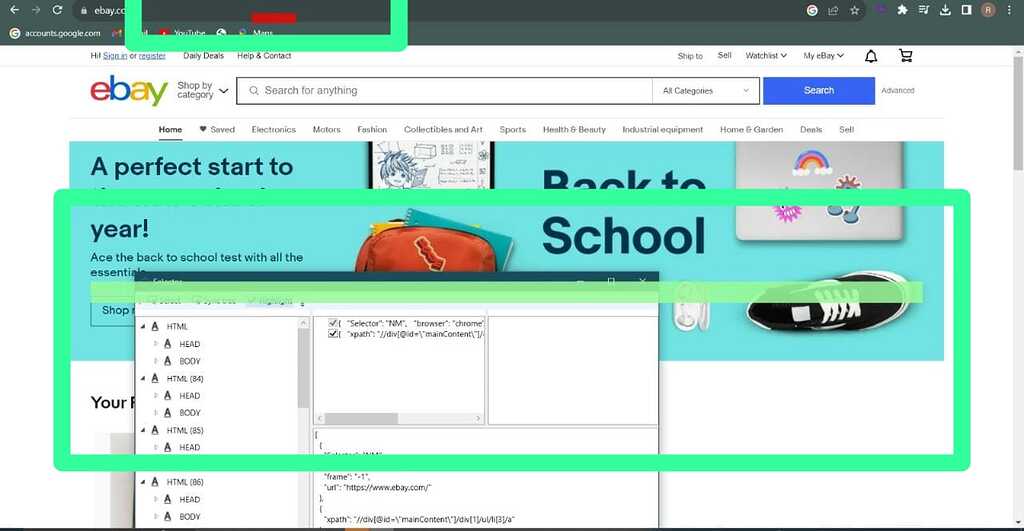Screen dimensions: 1024x531
Task: Click the Search for anything field
Action: 450,91
